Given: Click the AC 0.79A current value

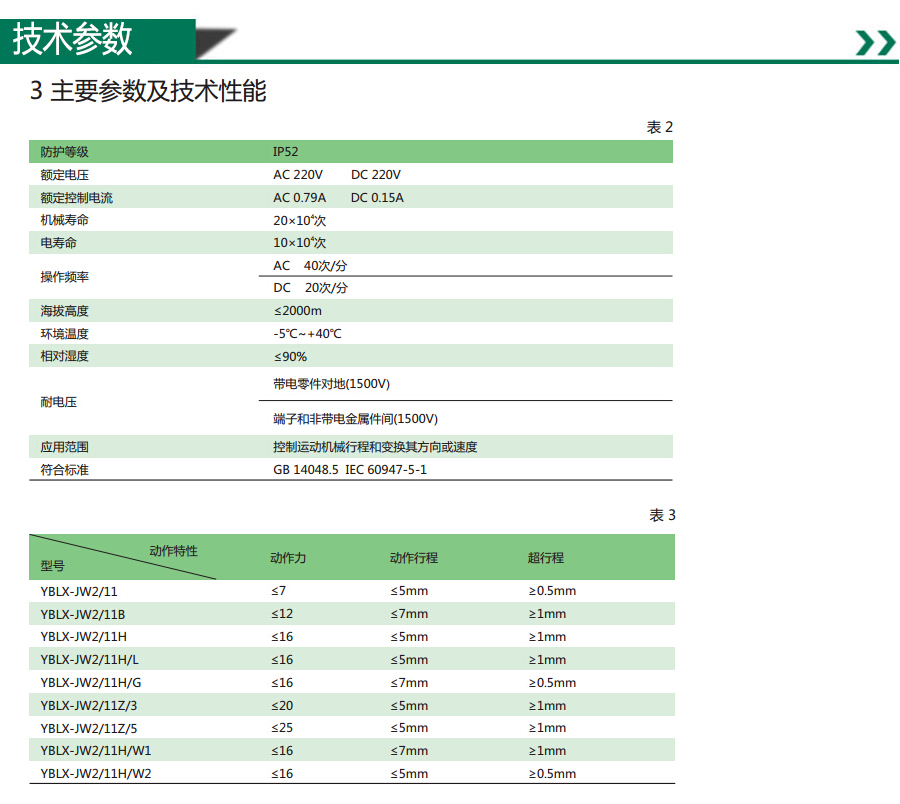Looking at the screenshot, I should tap(300, 198).
